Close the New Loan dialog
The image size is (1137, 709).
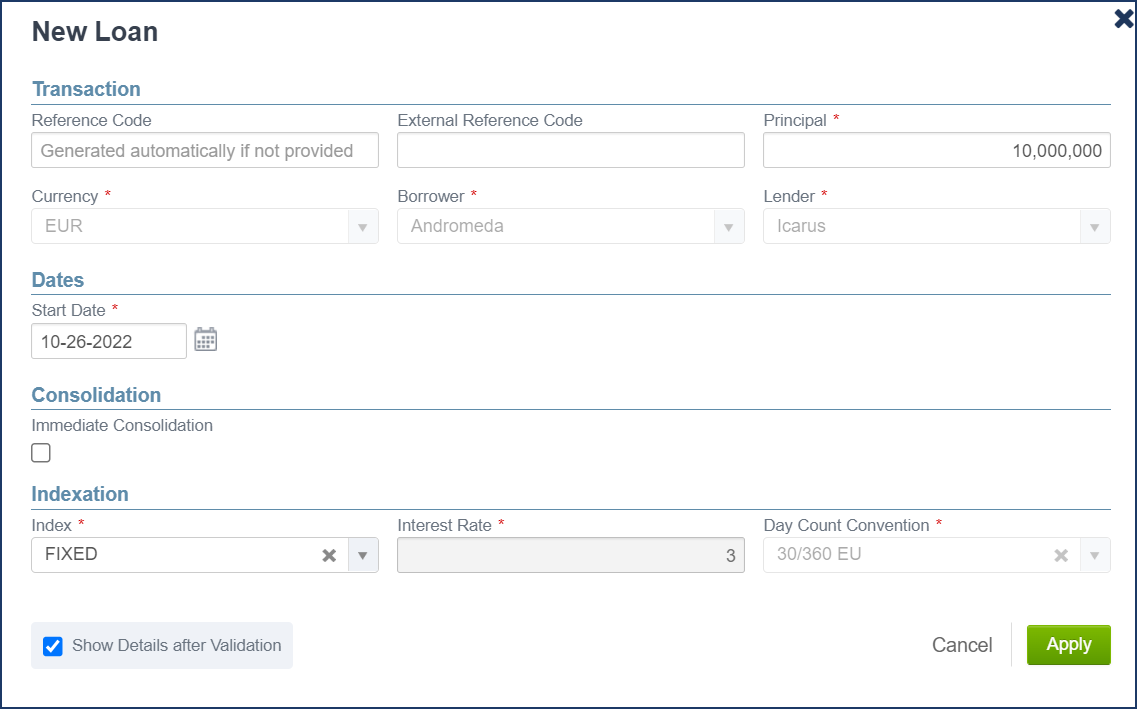[x=1123, y=19]
